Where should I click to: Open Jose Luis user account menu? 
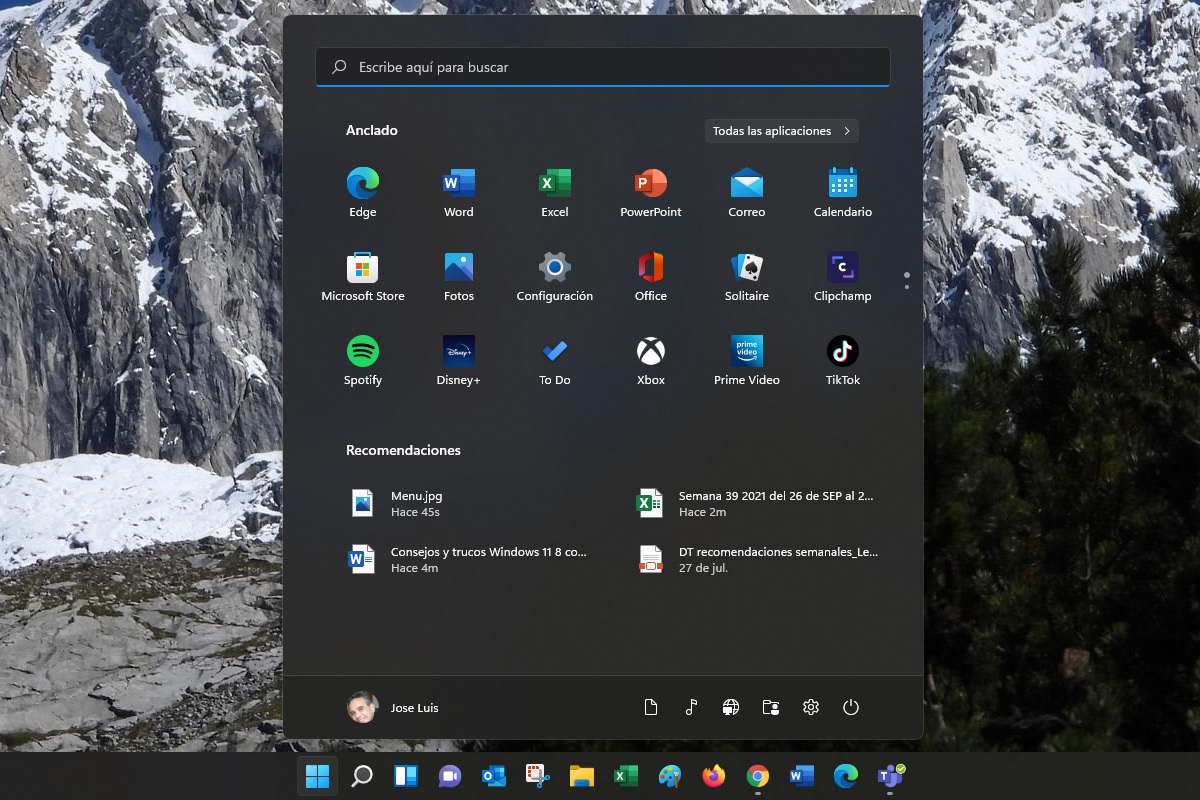point(393,708)
